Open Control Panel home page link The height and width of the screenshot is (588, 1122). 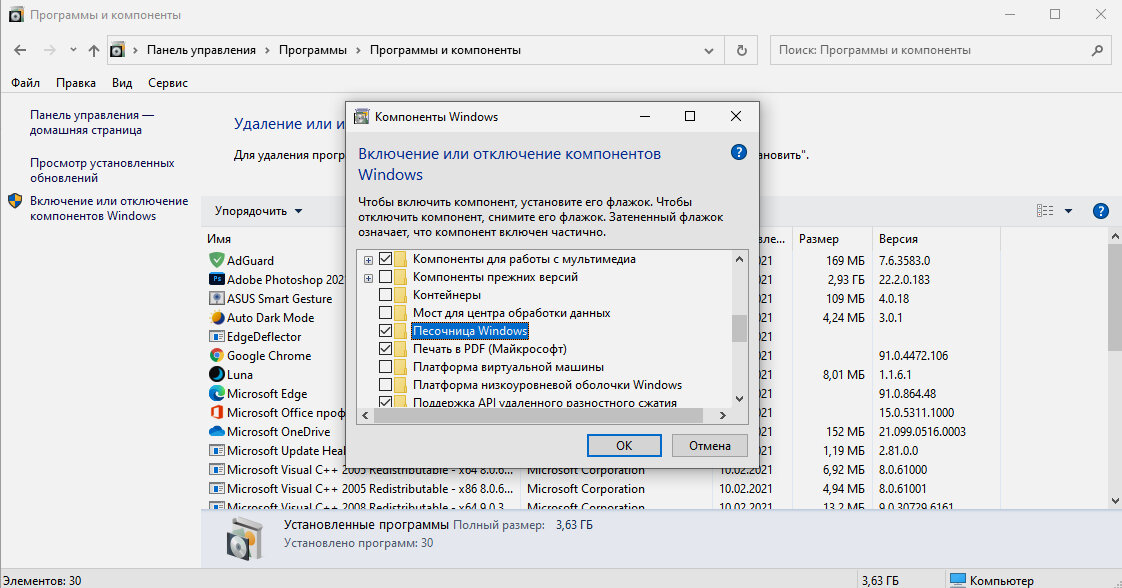[92, 122]
